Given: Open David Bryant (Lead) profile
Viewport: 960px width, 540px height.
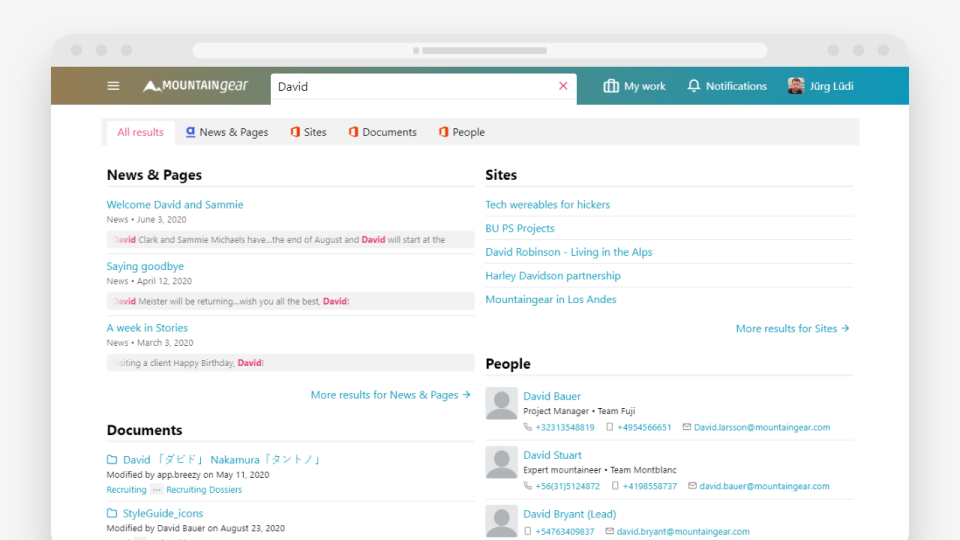Looking at the screenshot, I should 569,514.
